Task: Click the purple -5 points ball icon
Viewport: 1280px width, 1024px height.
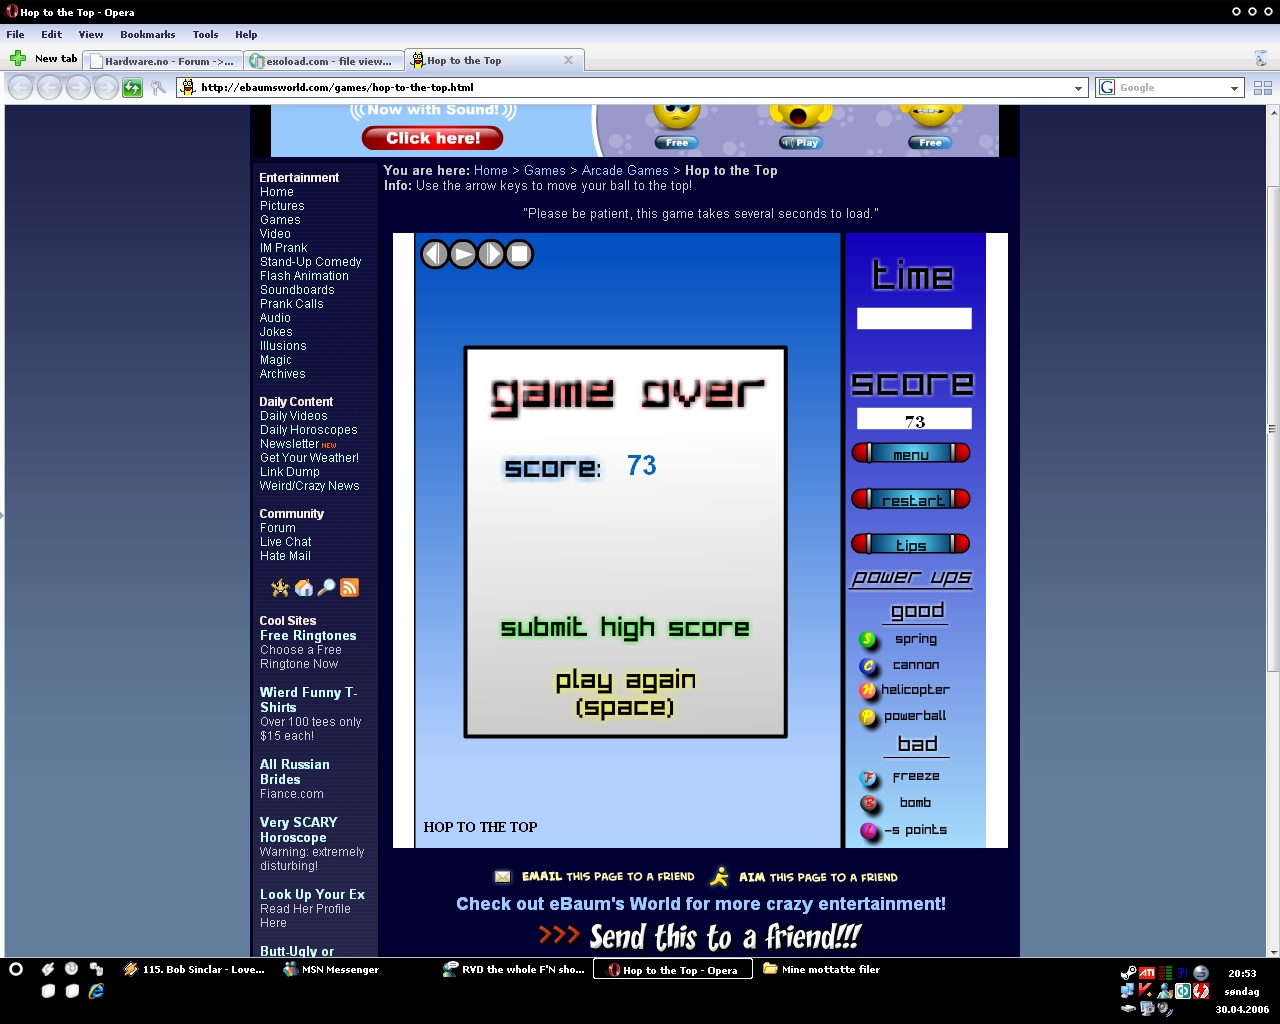Action: pos(869,831)
